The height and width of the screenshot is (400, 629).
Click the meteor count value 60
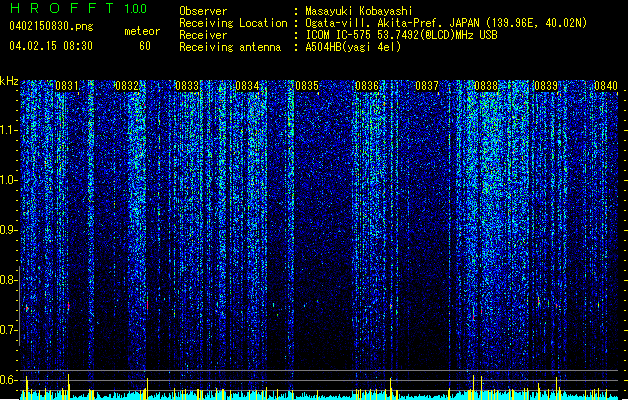[145, 46]
